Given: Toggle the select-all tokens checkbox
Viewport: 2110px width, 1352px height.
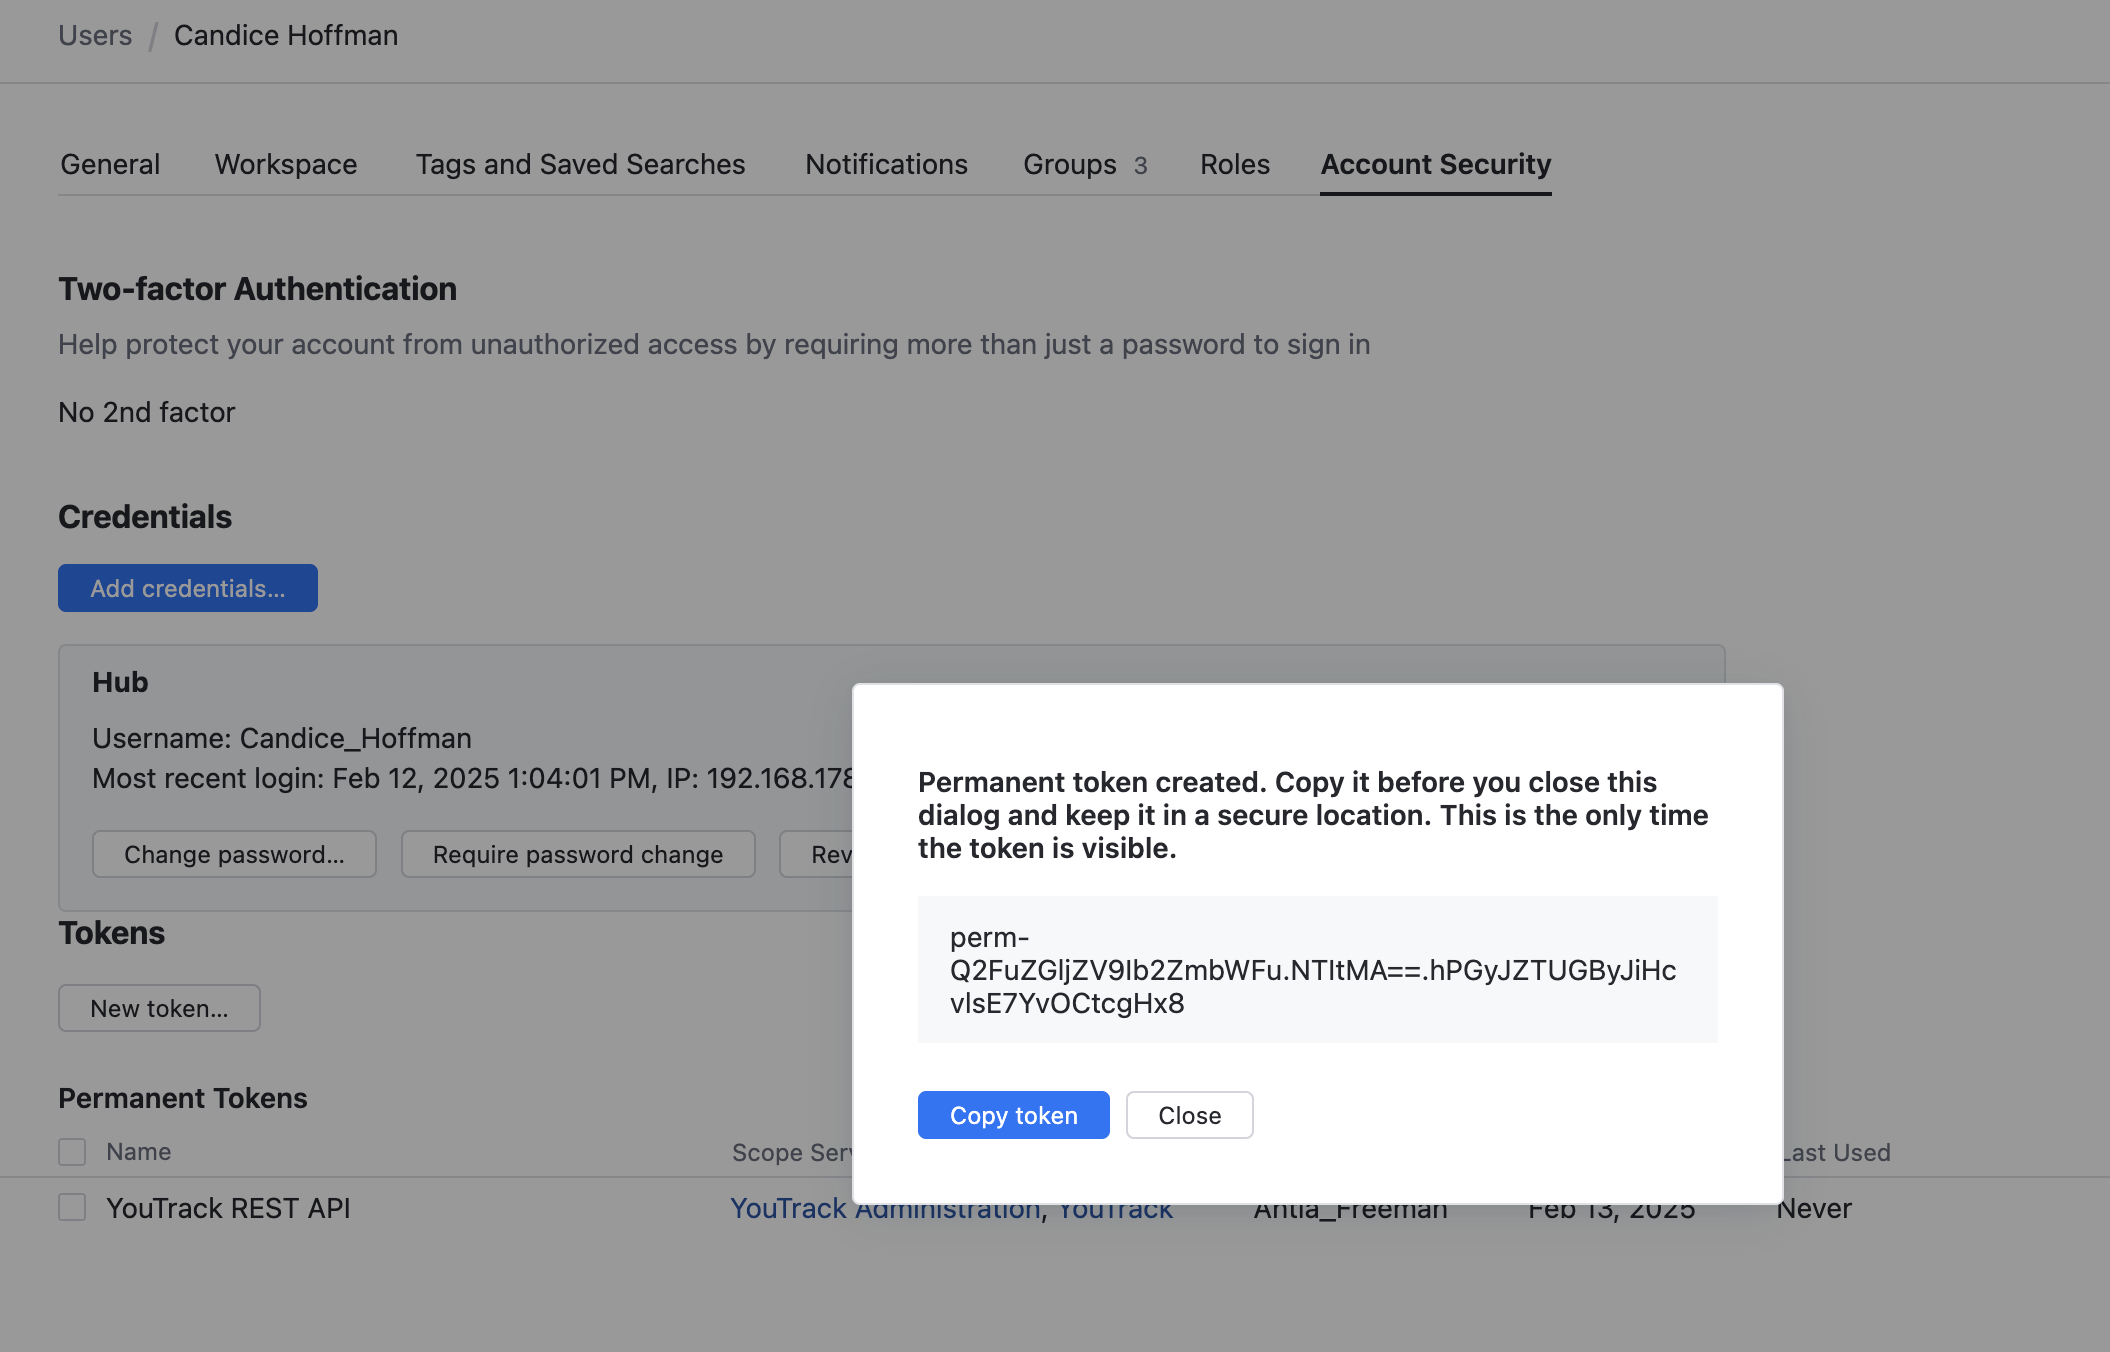Looking at the screenshot, I should pos(72,1152).
